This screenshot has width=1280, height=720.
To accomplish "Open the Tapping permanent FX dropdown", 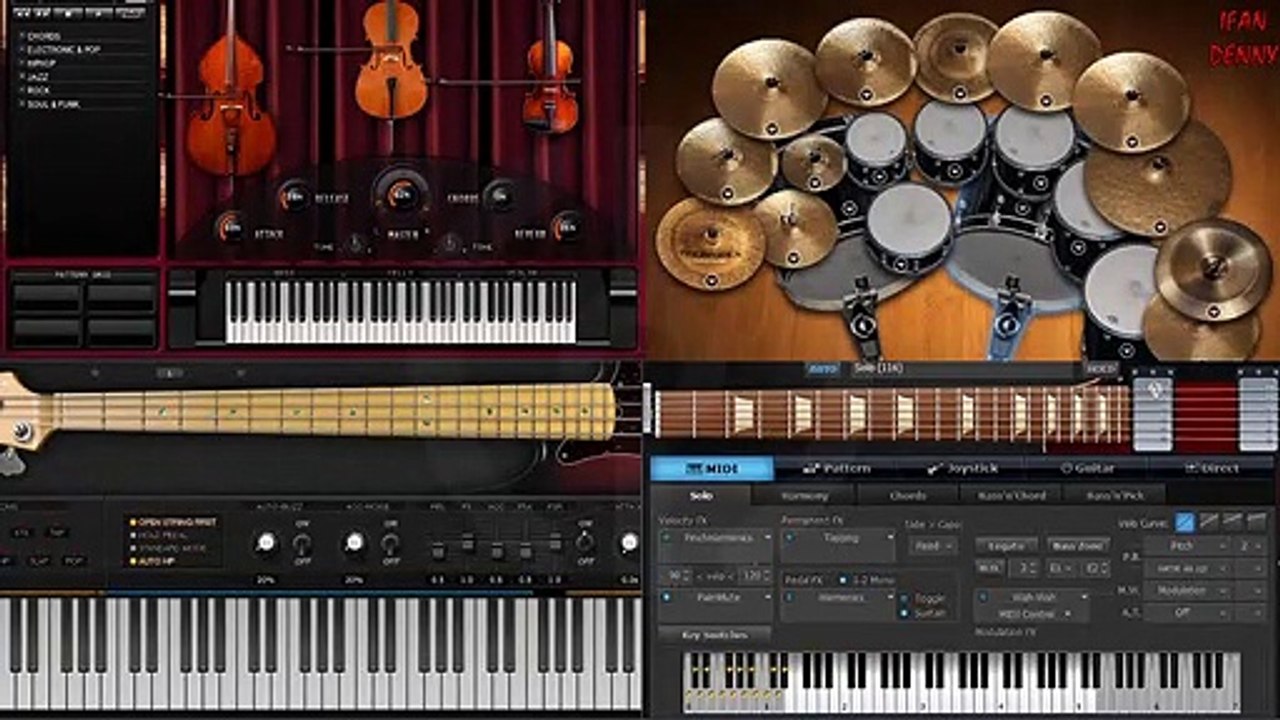I will pos(838,538).
